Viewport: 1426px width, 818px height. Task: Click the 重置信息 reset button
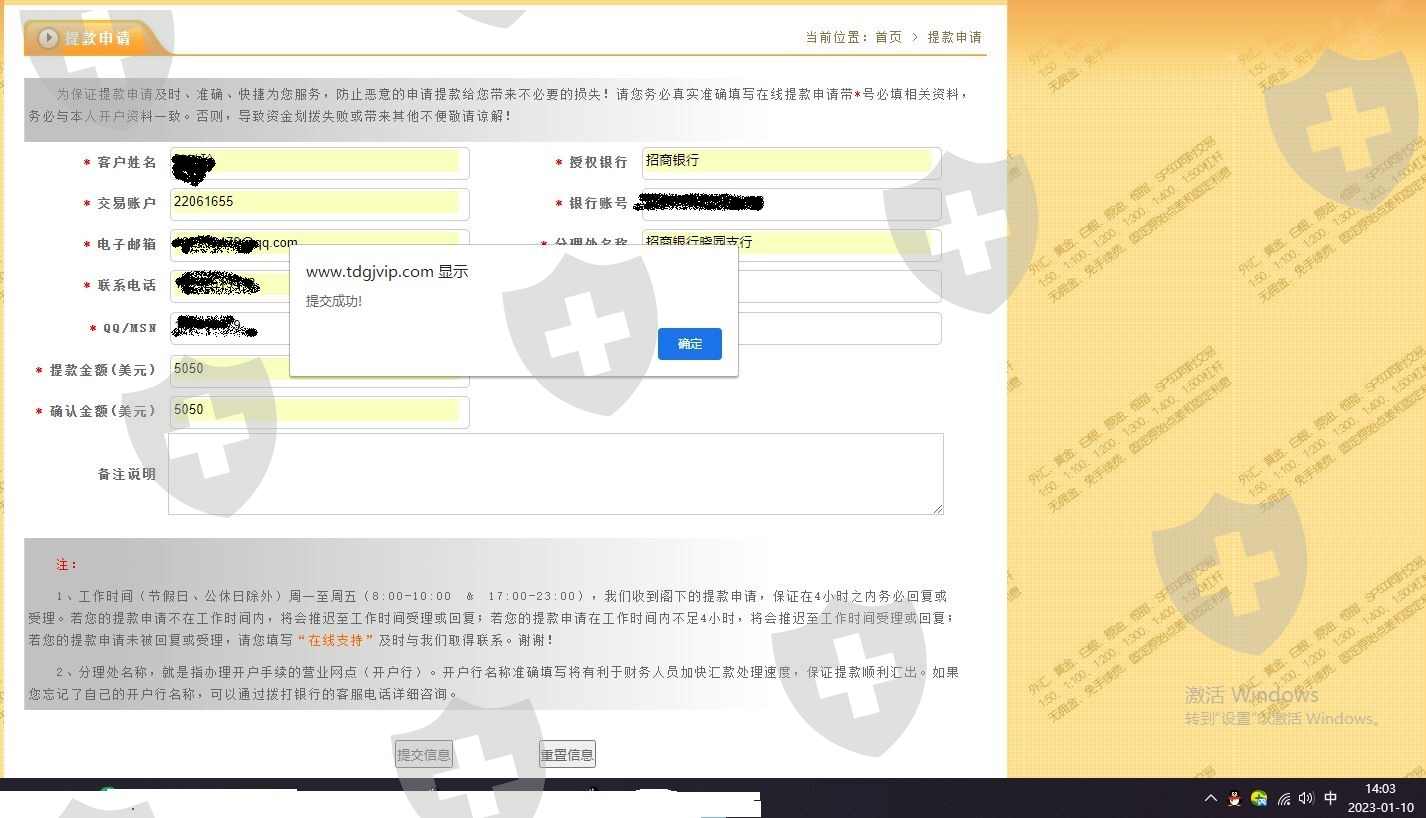(x=567, y=755)
